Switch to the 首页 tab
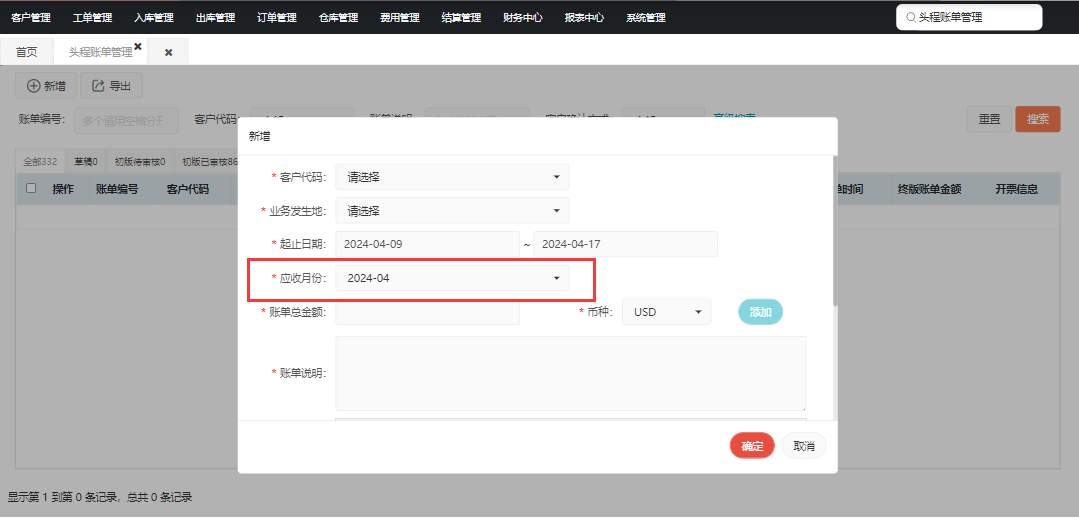1079x518 pixels. pos(27,52)
